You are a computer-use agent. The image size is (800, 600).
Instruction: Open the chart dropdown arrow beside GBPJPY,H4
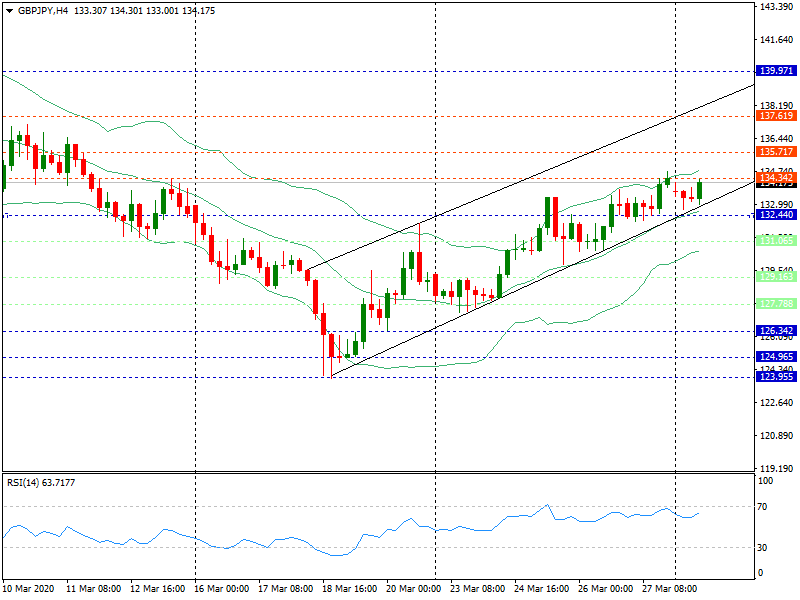click(x=9, y=11)
